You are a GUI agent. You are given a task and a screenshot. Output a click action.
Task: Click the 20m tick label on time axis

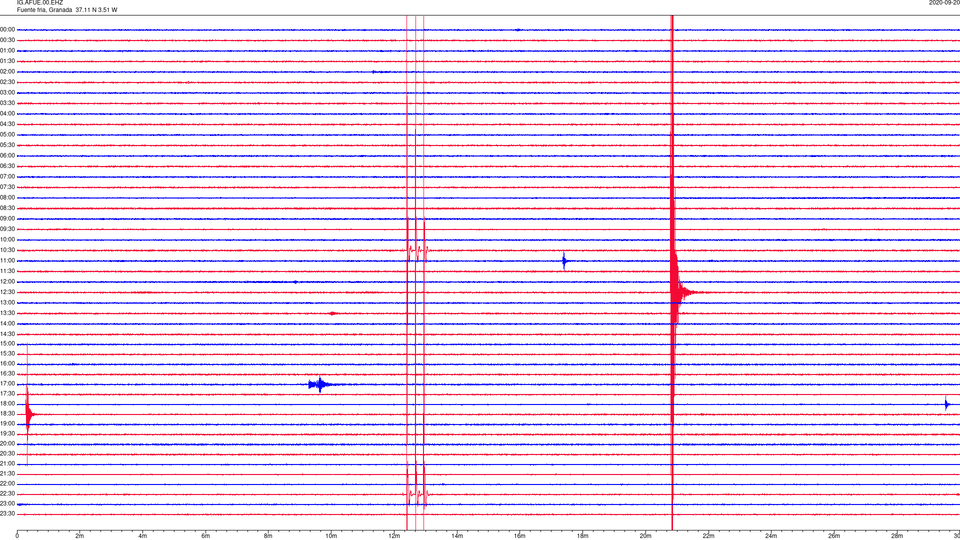click(645, 536)
